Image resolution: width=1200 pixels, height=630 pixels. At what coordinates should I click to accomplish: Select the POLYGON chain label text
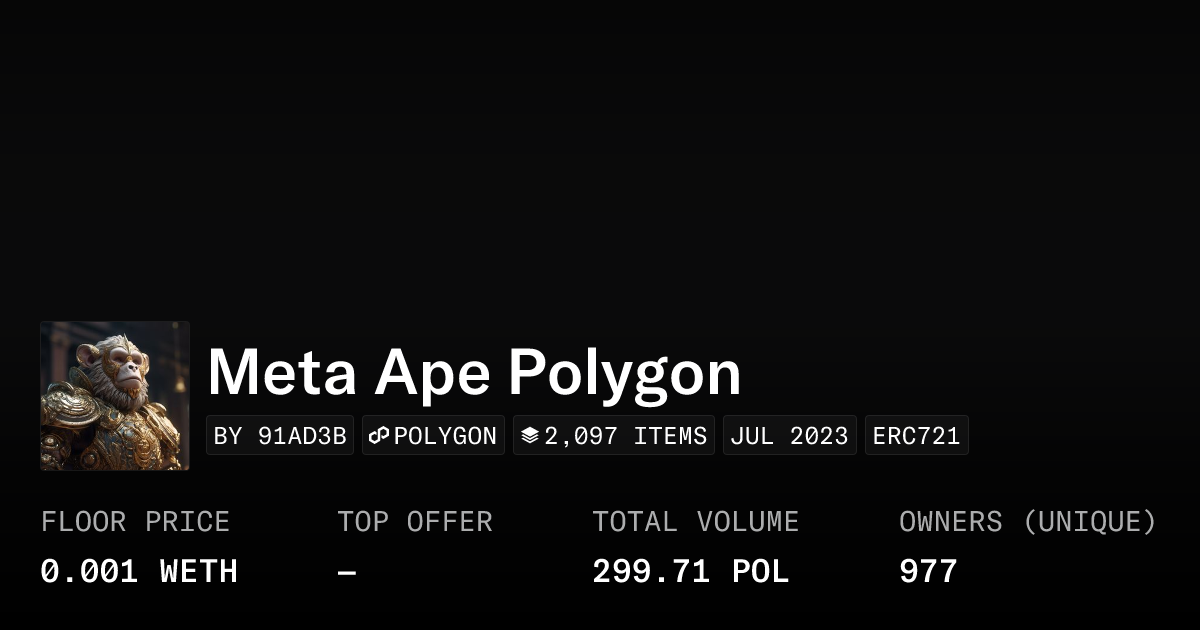pyautogui.click(x=445, y=436)
